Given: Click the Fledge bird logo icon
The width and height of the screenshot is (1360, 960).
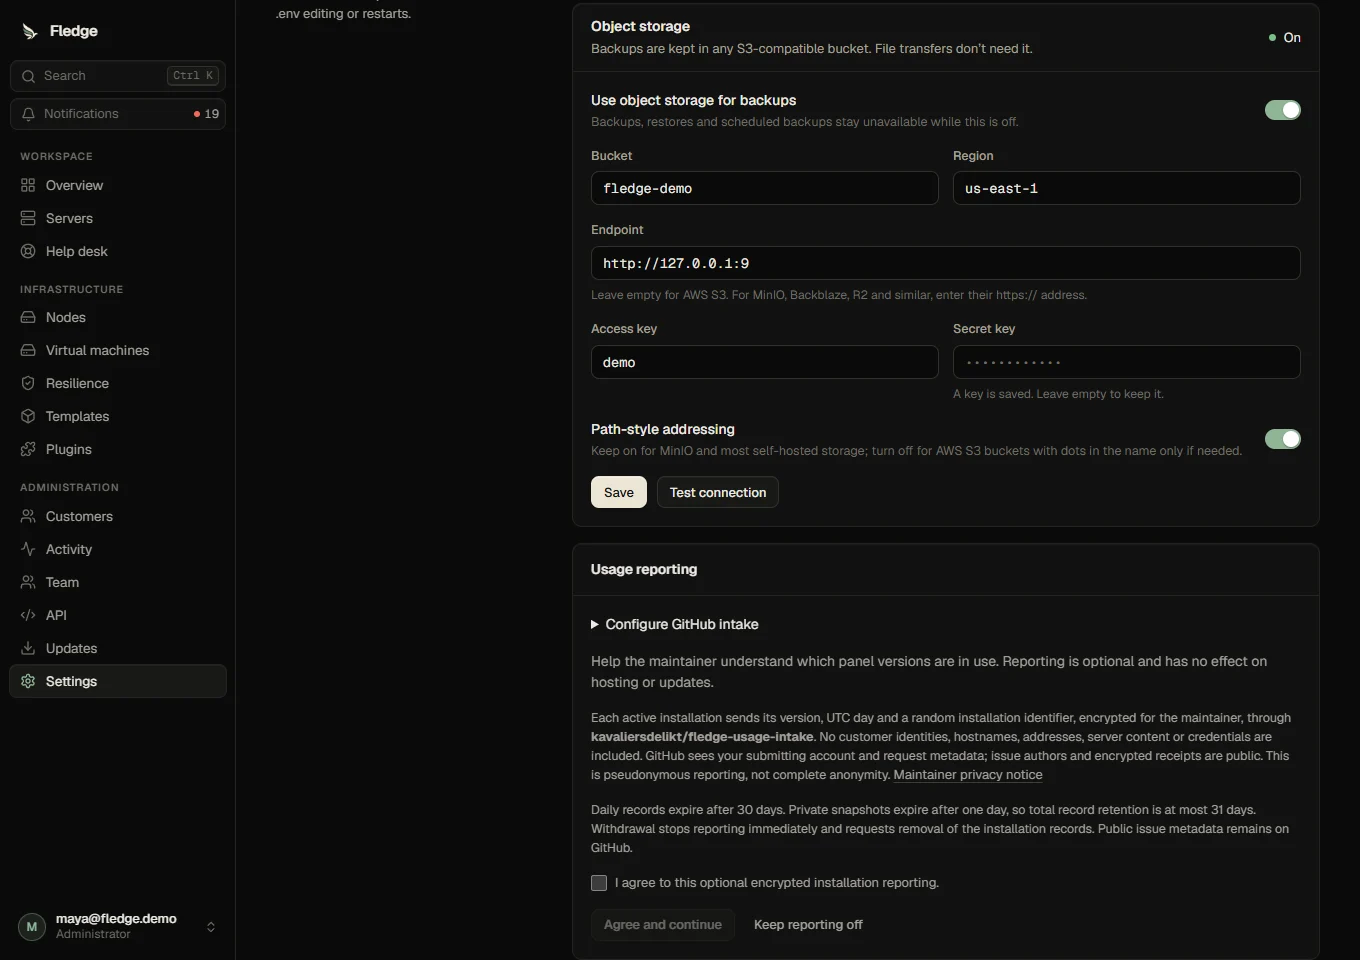Looking at the screenshot, I should click(29, 32).
